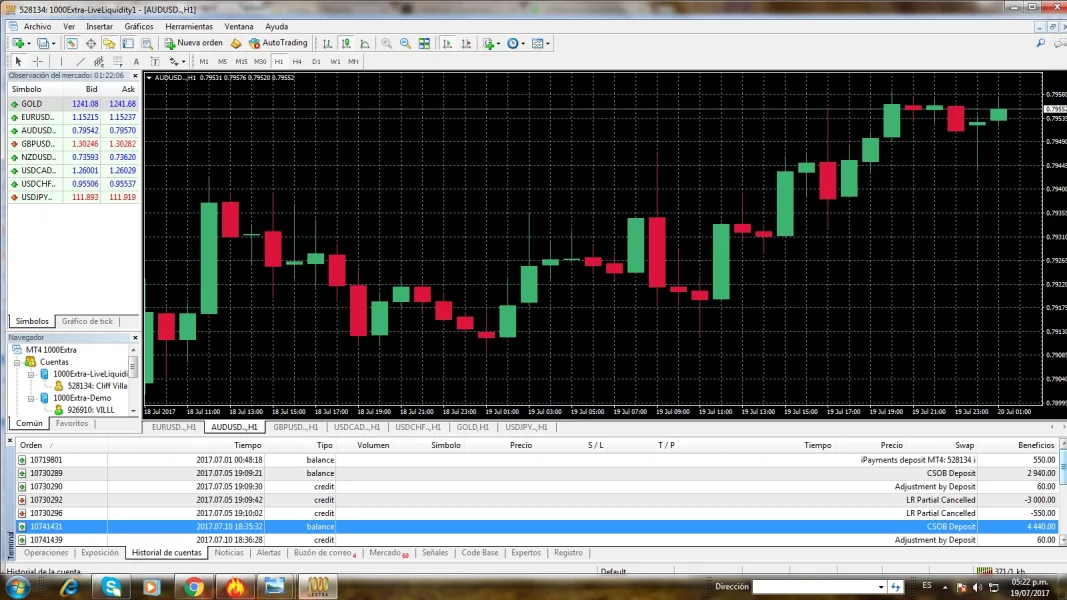Collapse the Cuentas tree node
The width and height of the screenshot is (1067, 600).
click(x=17, y=362)
